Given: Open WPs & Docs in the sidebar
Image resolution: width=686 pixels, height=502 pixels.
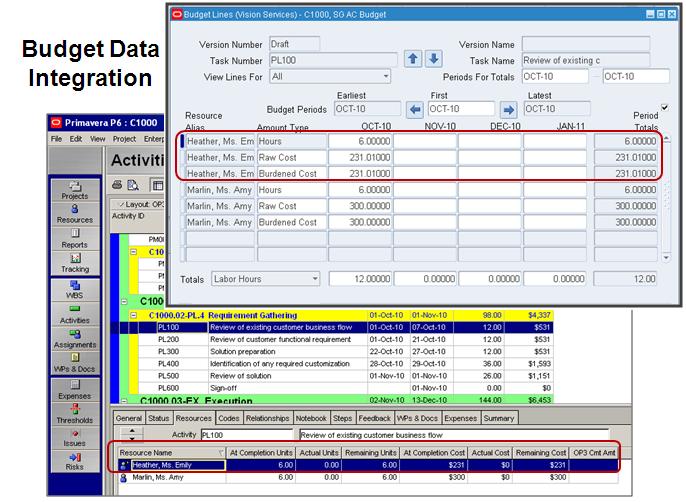Looking at the screenshot, I should (75, 363).
